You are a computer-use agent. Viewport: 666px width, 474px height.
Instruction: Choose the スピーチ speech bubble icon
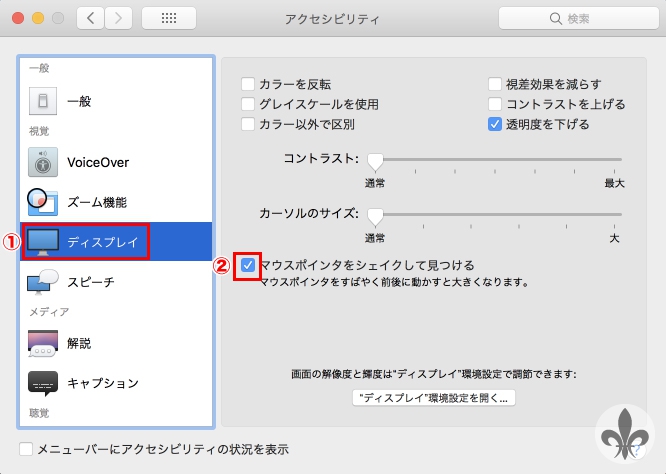(43, 282)
